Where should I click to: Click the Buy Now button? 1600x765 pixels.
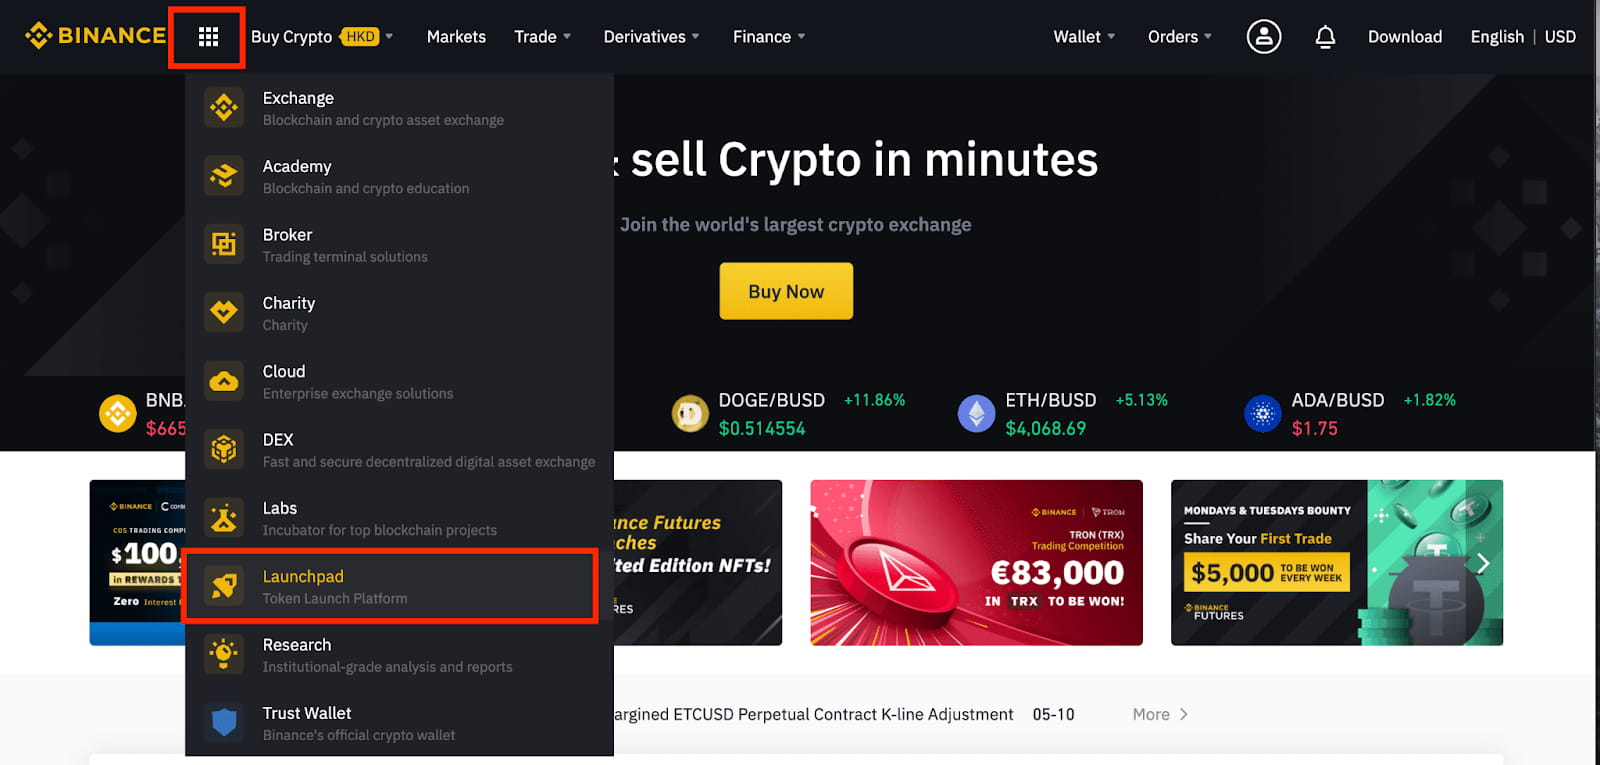[x=785, y=291]
